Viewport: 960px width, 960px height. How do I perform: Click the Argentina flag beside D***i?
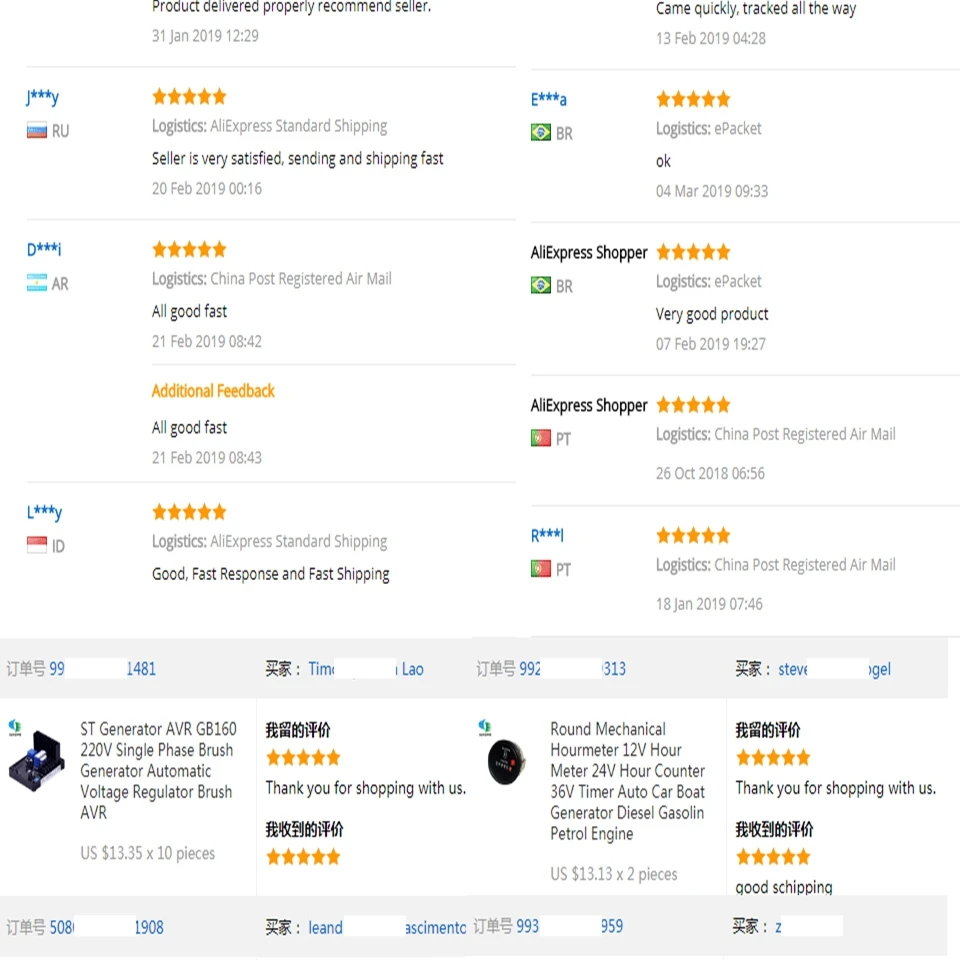[x=37, y=284]
